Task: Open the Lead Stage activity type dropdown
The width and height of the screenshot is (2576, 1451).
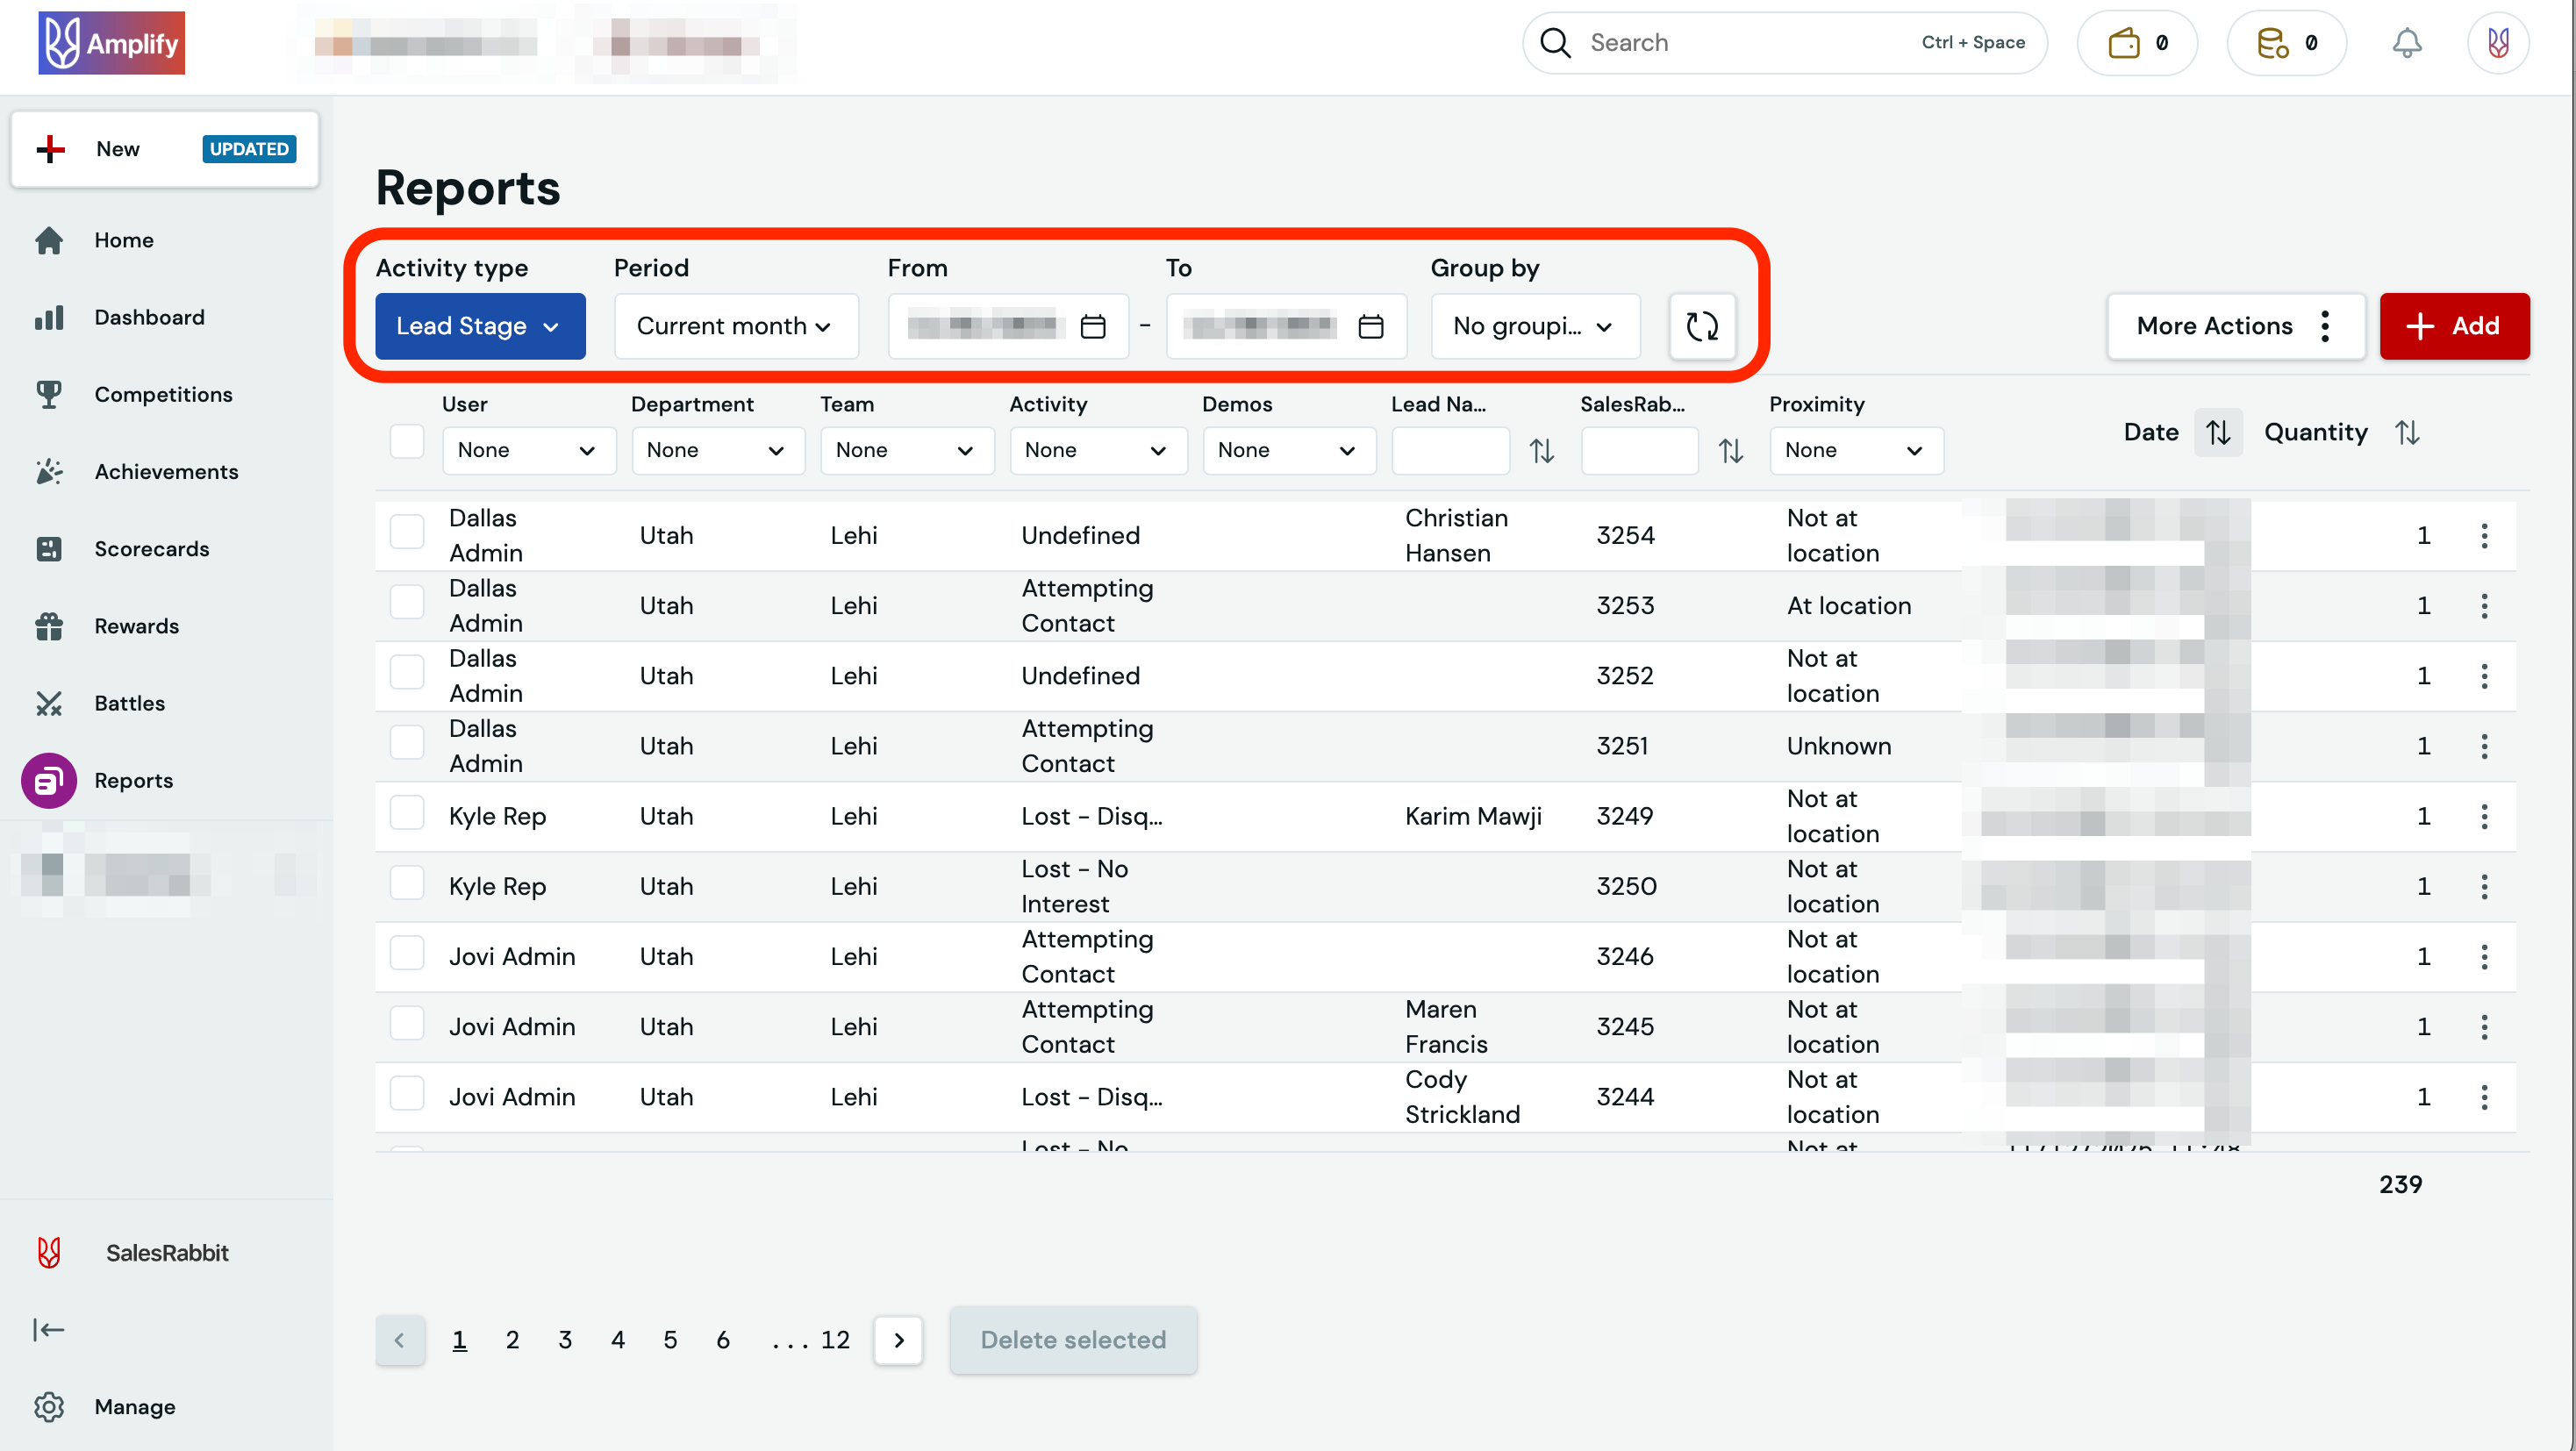Action: click(x=480, y=326)
